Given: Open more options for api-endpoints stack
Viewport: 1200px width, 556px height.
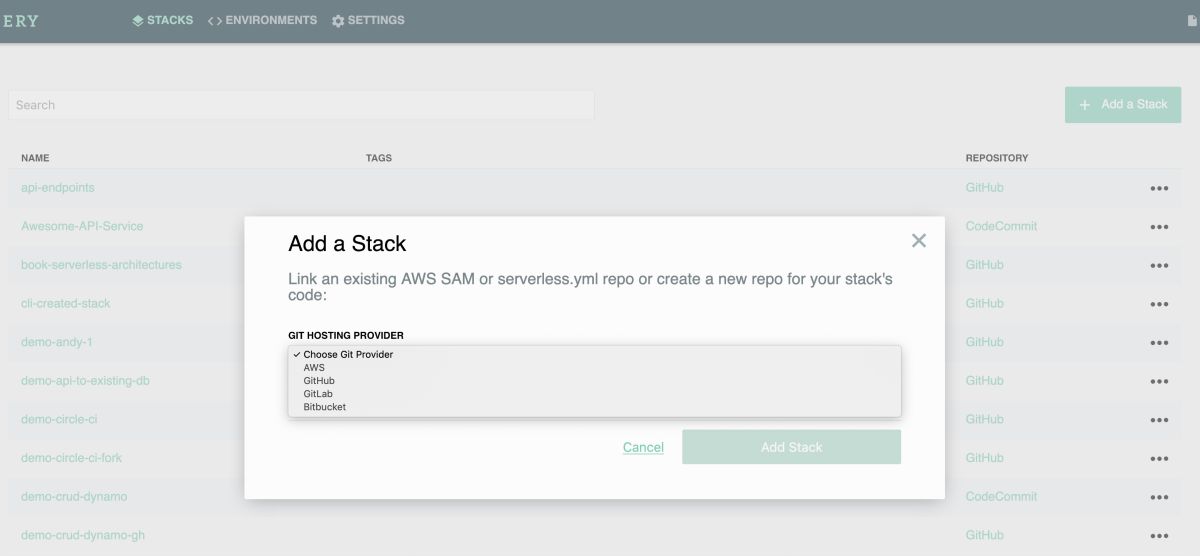Looking at the screenshot, I should coord(1159,188).
